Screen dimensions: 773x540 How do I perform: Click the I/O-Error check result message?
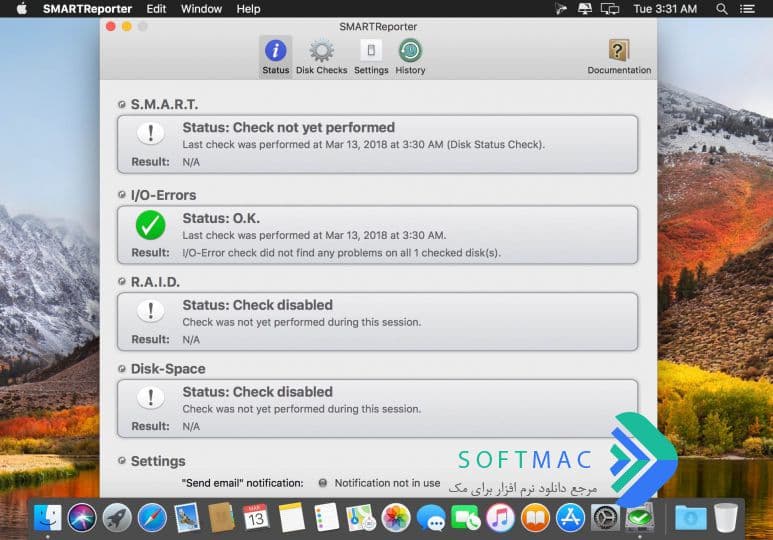[341, 252]
